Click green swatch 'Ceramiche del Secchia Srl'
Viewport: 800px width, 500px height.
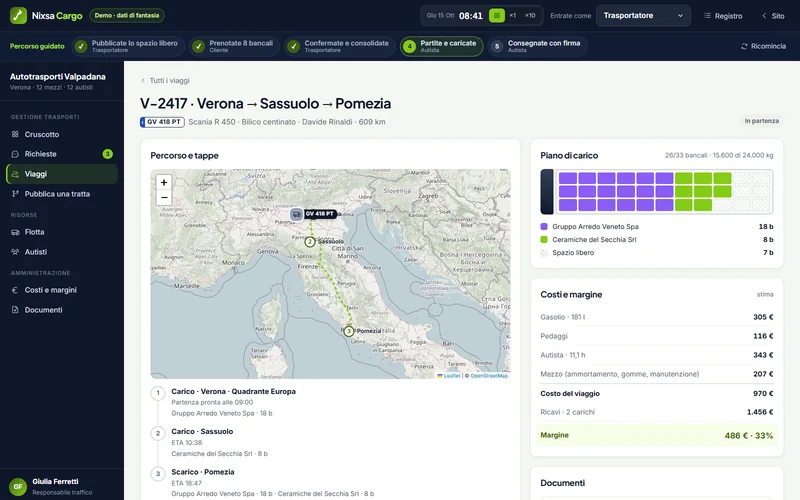(x=544, y=239)
